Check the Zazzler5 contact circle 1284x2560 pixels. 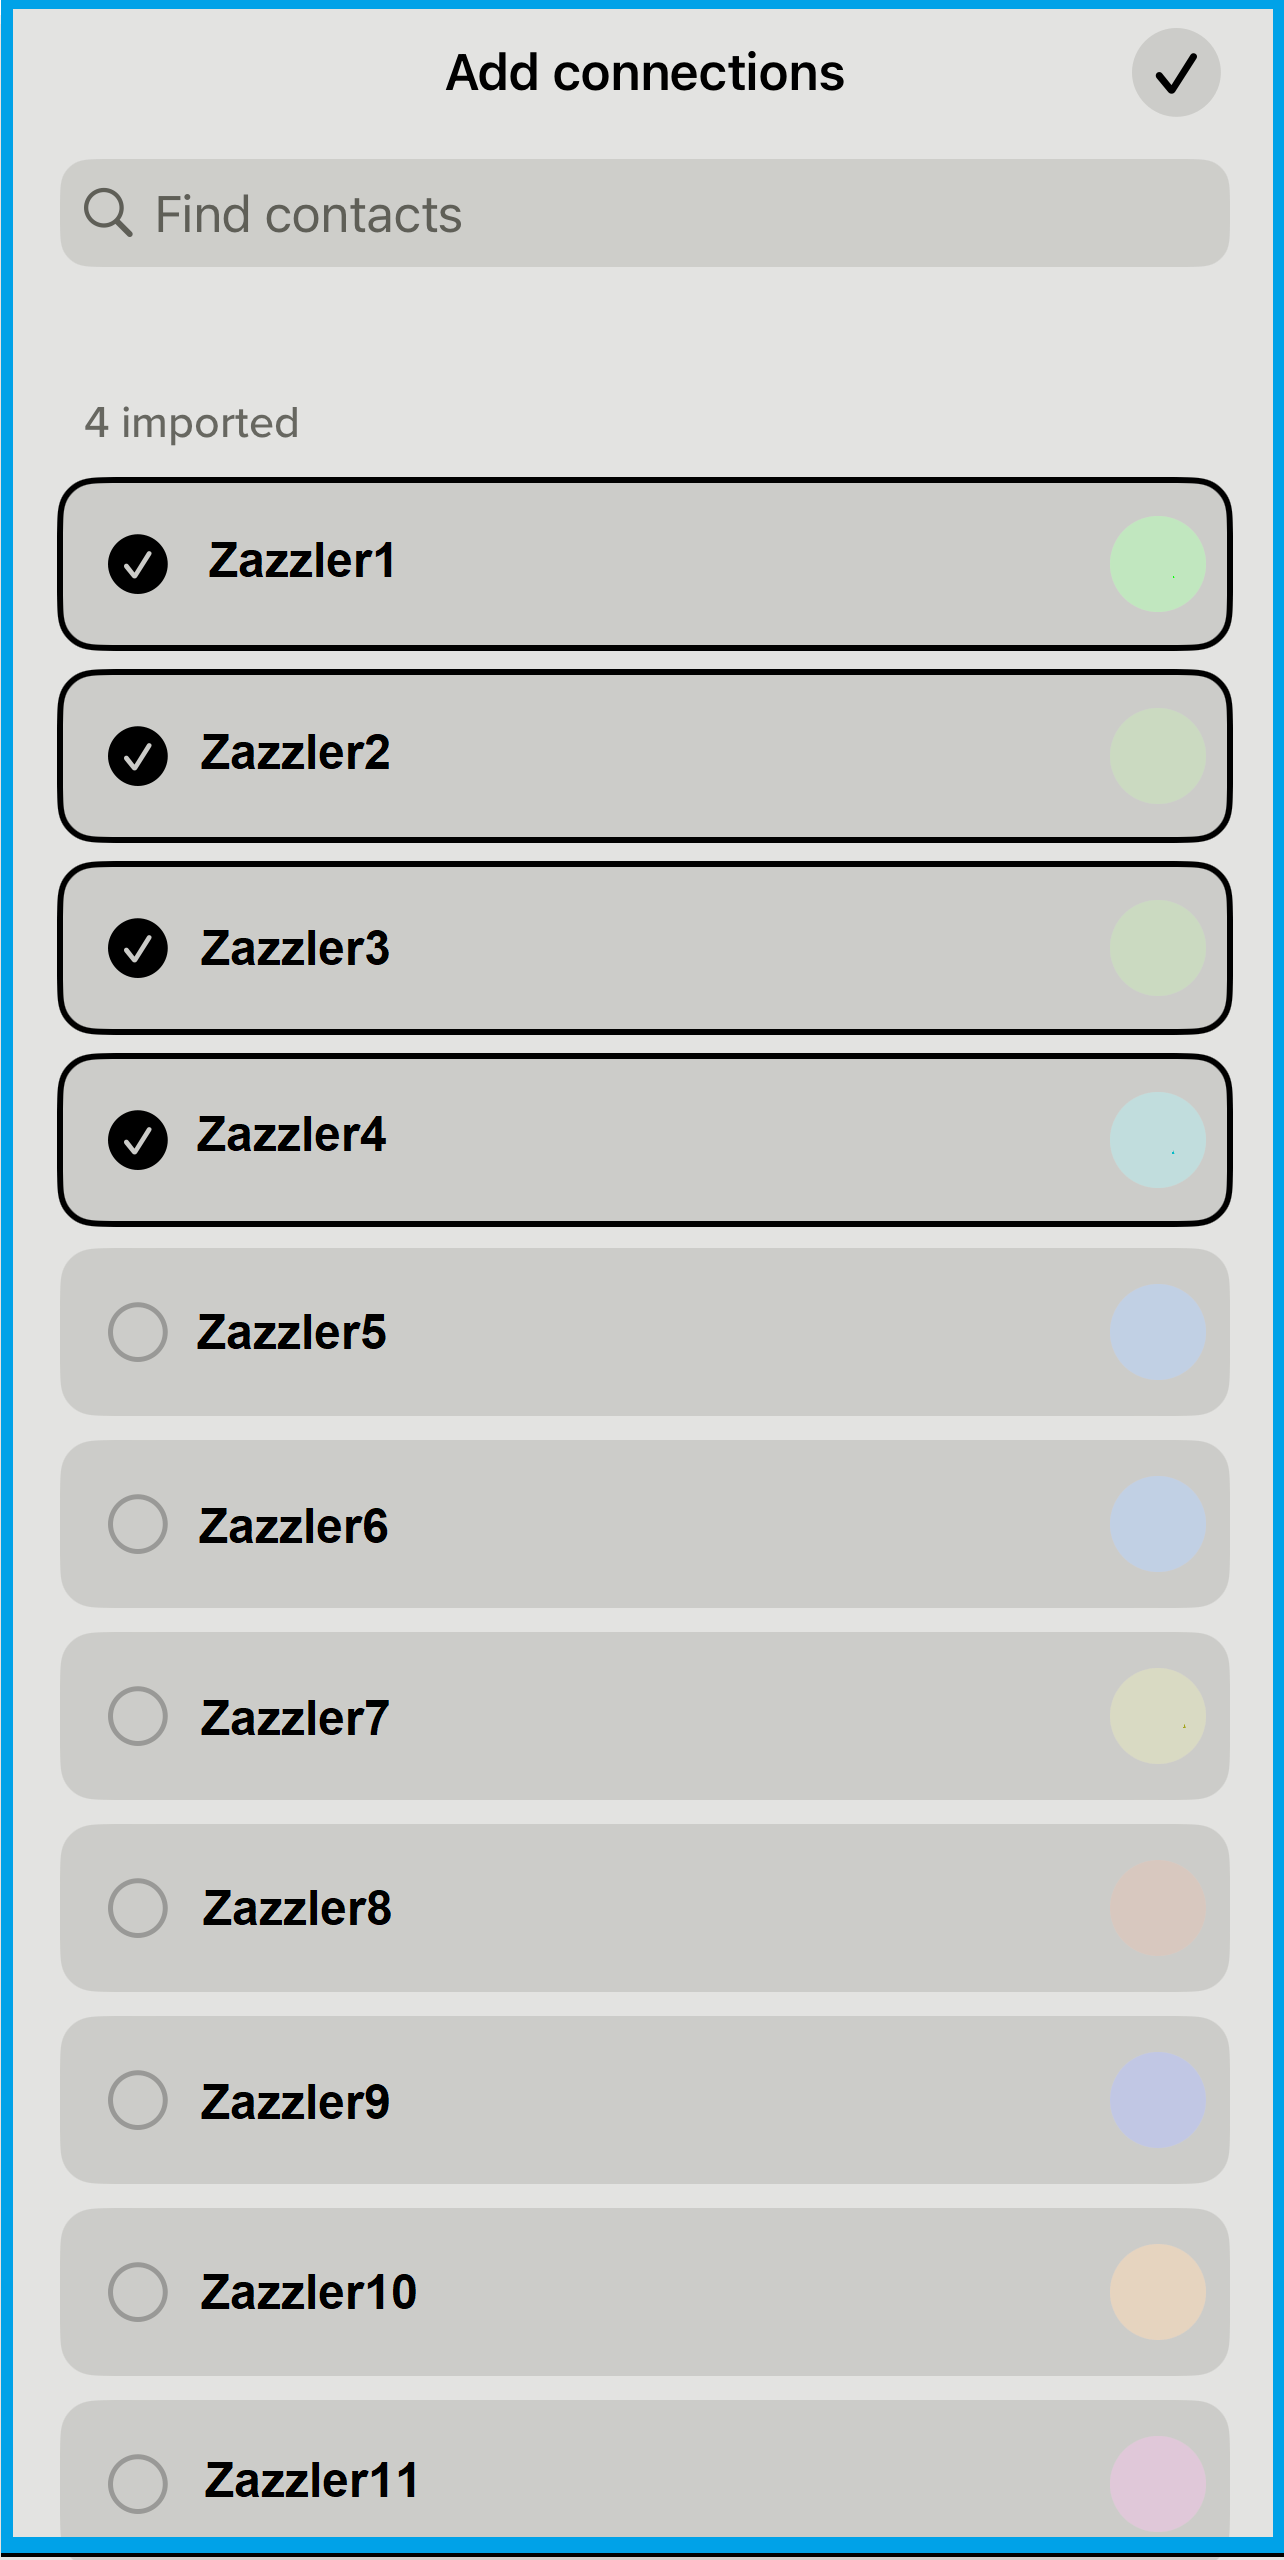click(x=138, y=1332)
